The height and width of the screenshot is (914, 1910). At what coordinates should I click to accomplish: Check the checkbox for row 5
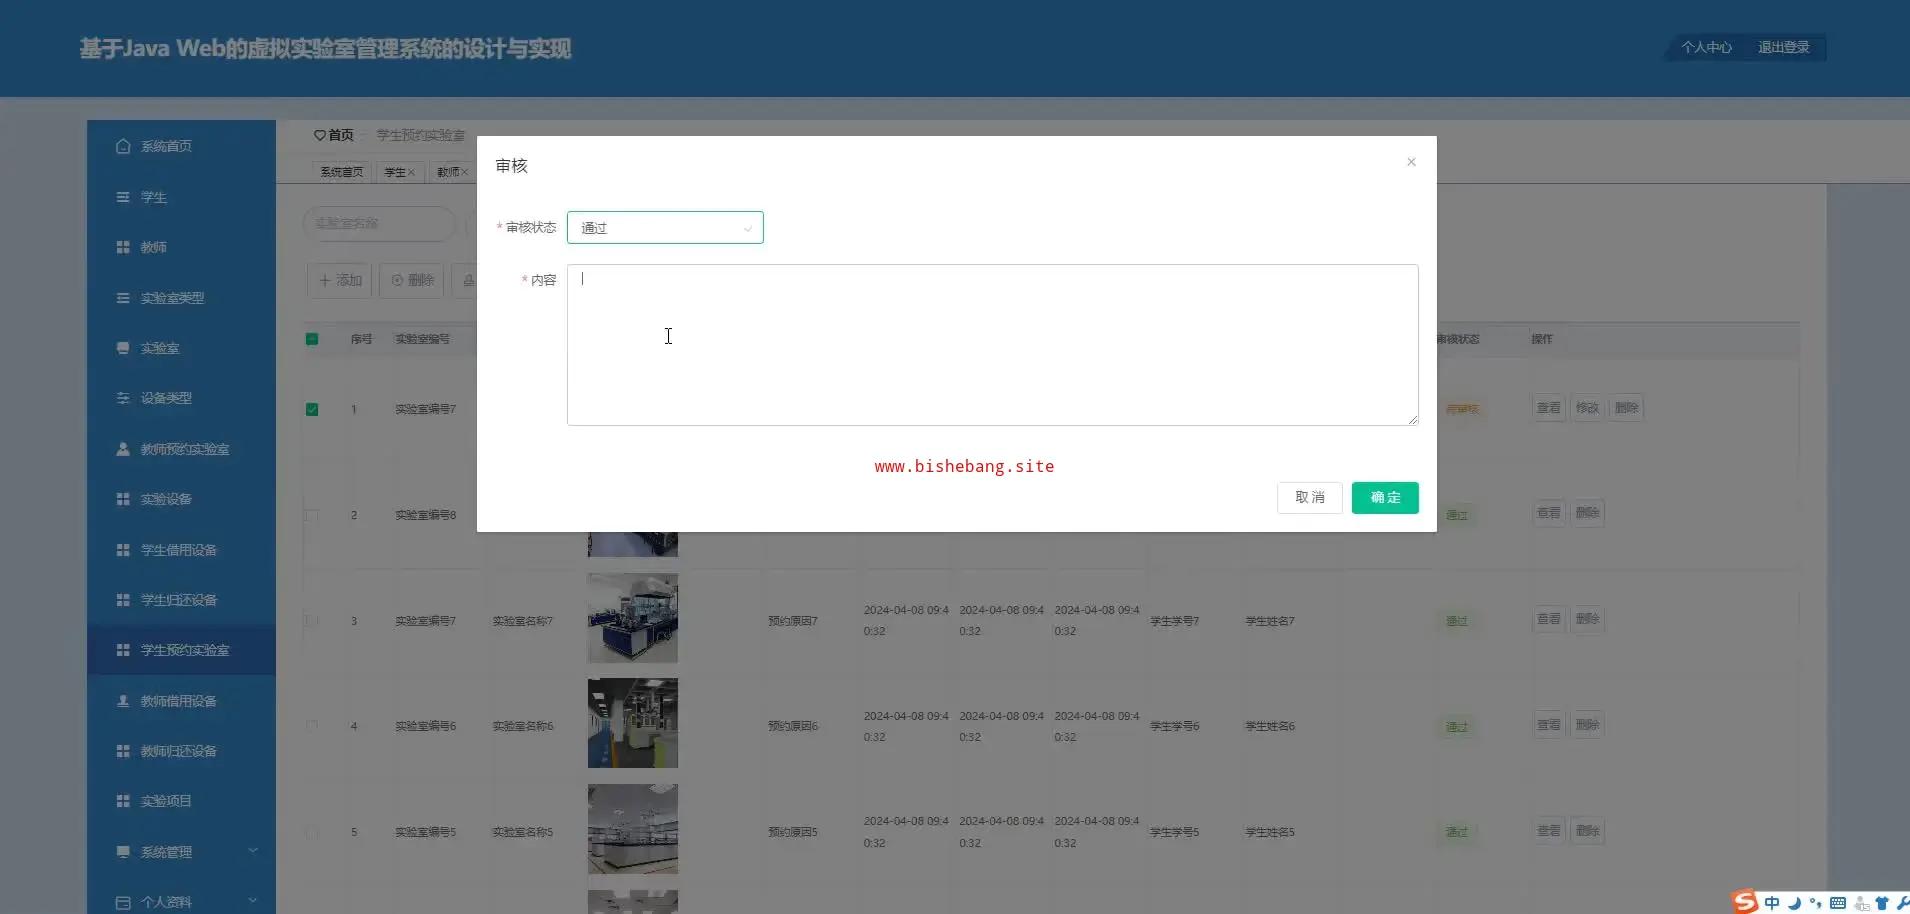[312, 832]
